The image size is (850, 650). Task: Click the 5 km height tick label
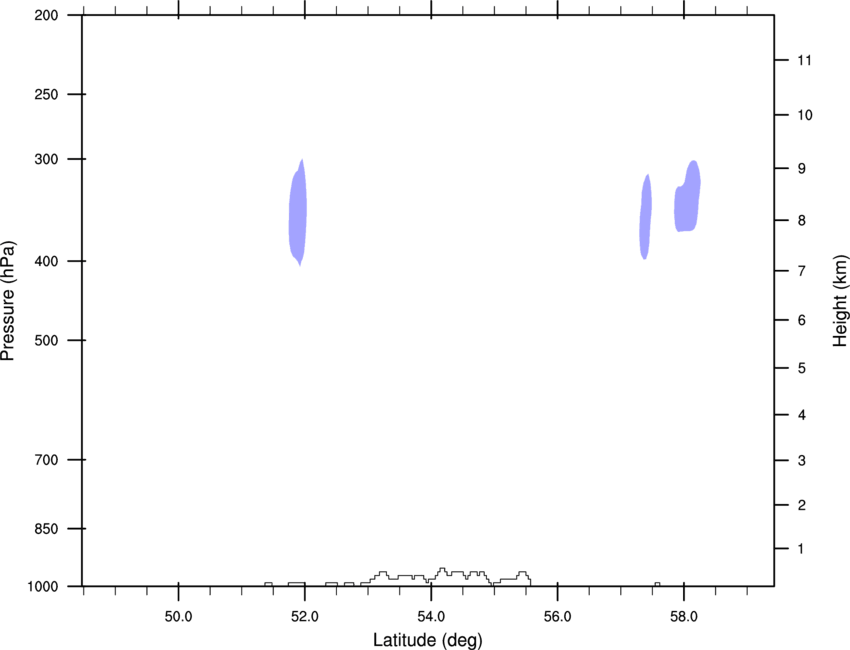pos(801,369)
